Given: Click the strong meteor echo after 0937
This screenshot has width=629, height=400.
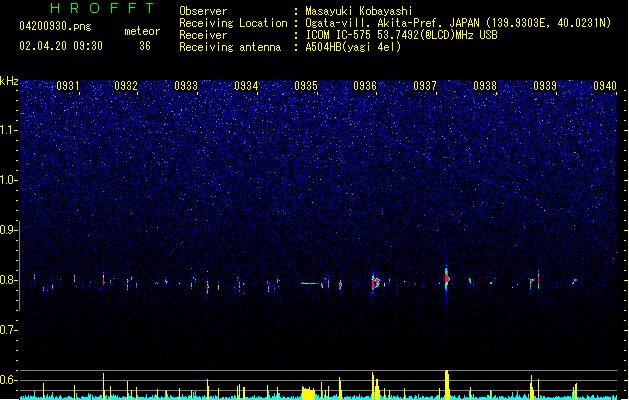Looking at the screenshot, I should click(x=447, y=278).
